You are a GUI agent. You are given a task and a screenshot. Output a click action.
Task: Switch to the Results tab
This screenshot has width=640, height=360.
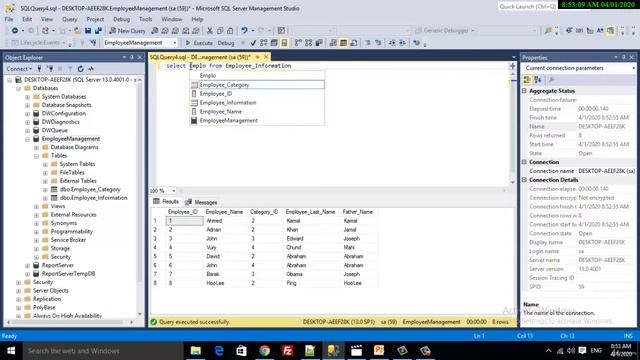pyautogui.click(x=167, y=202)
